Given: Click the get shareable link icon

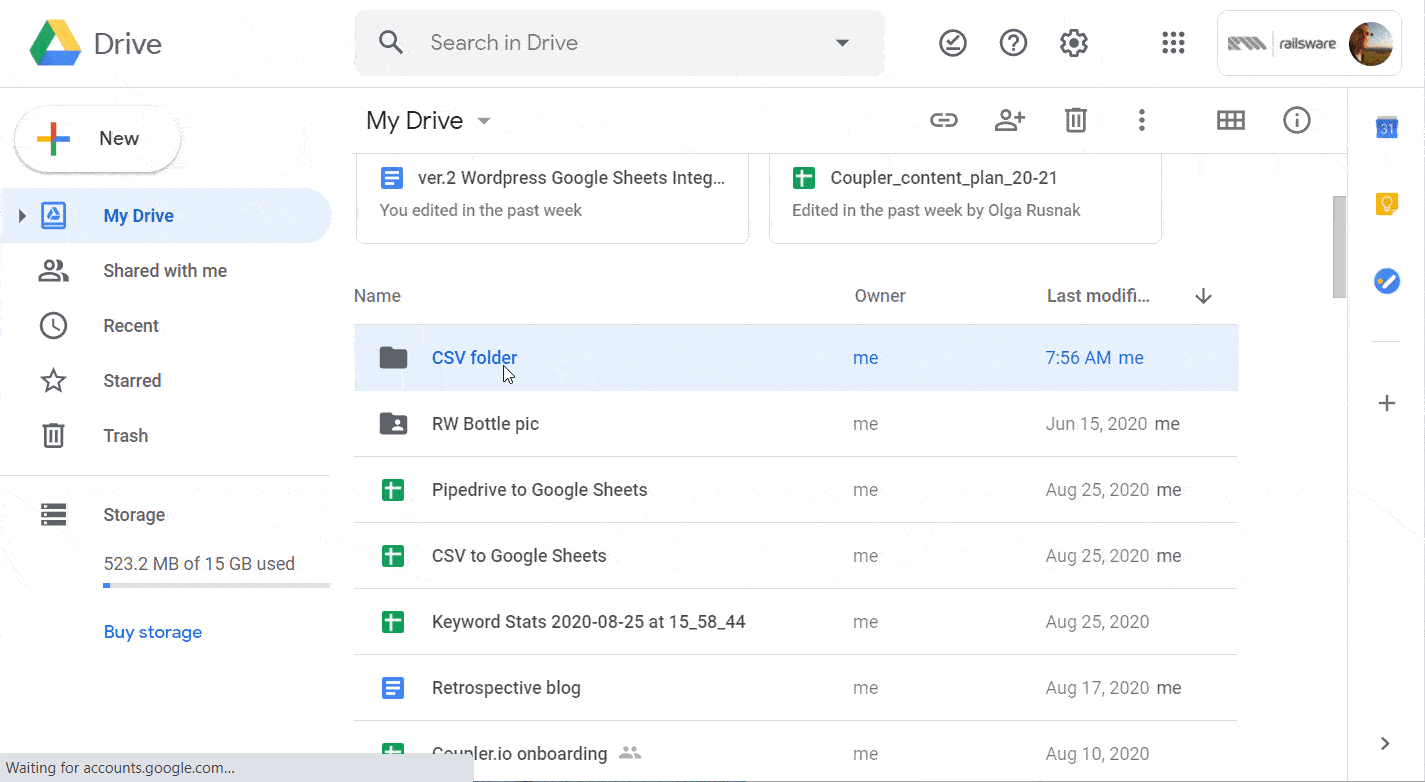Looking at the screenshot, I should 943,121.
